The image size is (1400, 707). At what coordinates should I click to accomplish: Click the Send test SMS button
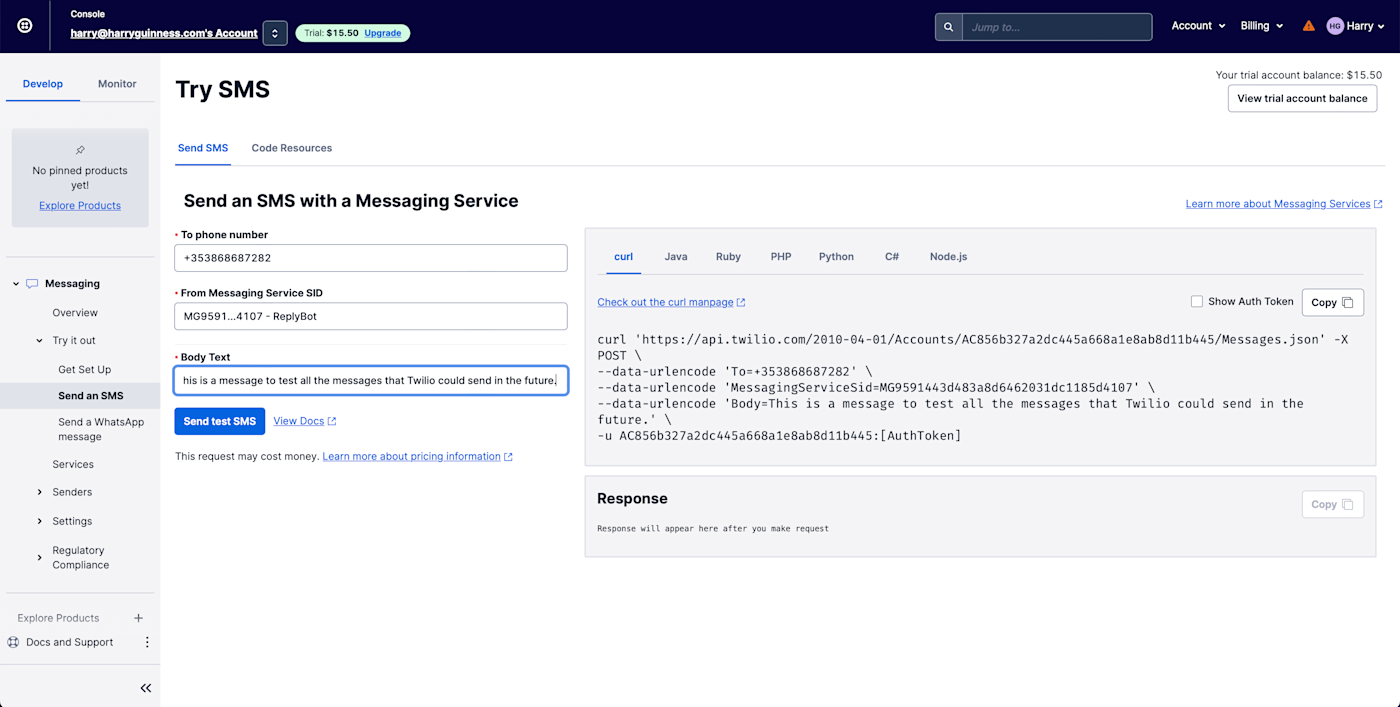(220, 421)
